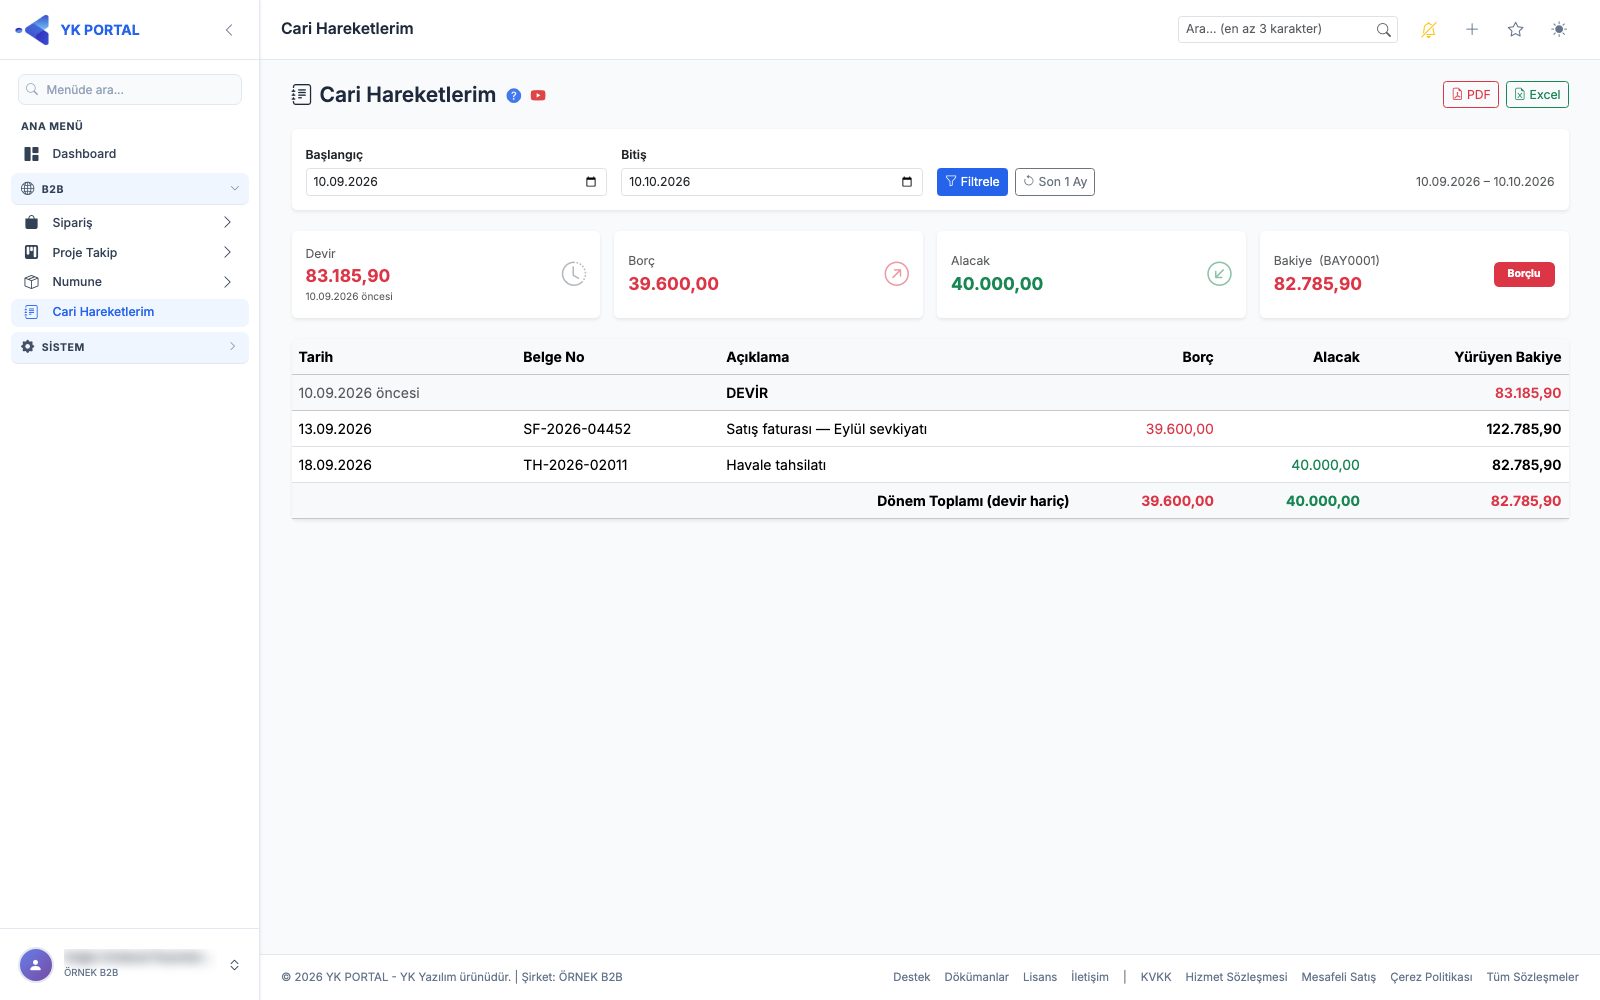Export the statement as PDF

(x=1471, y=95)
